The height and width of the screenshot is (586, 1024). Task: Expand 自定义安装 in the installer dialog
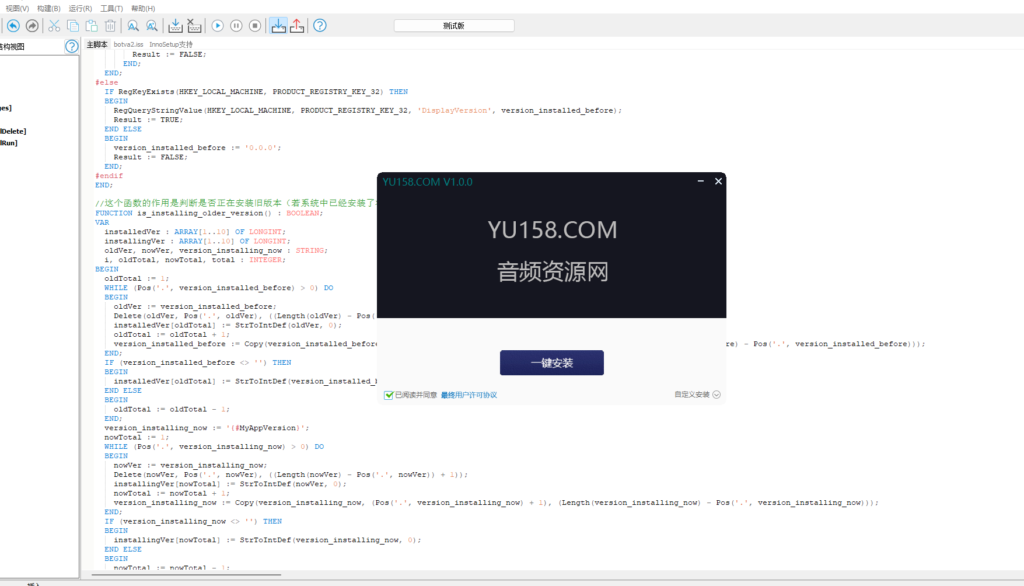(706, 393)
